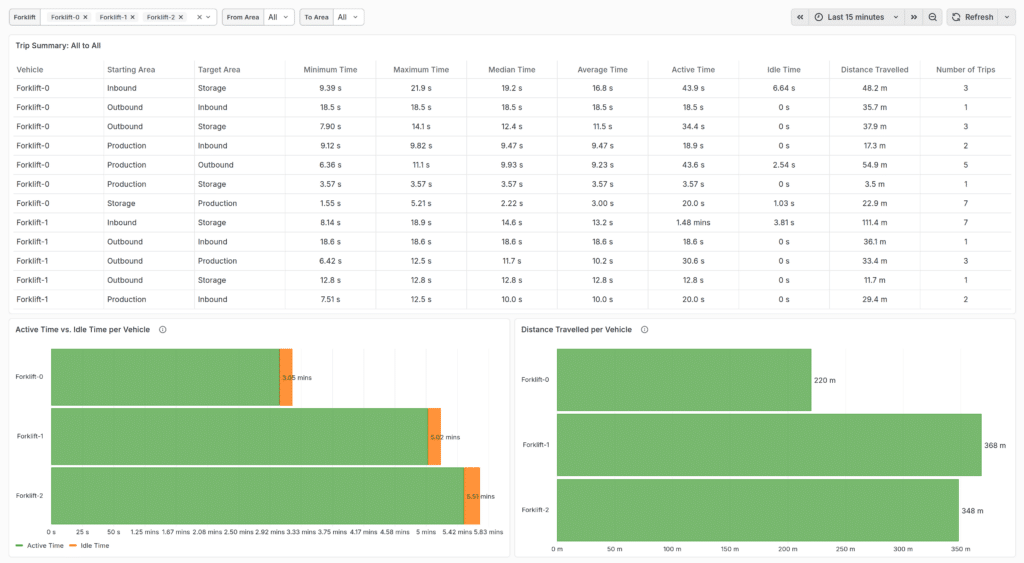Select the 22.9 m Distance Travelled cell

tap(874, 204)
